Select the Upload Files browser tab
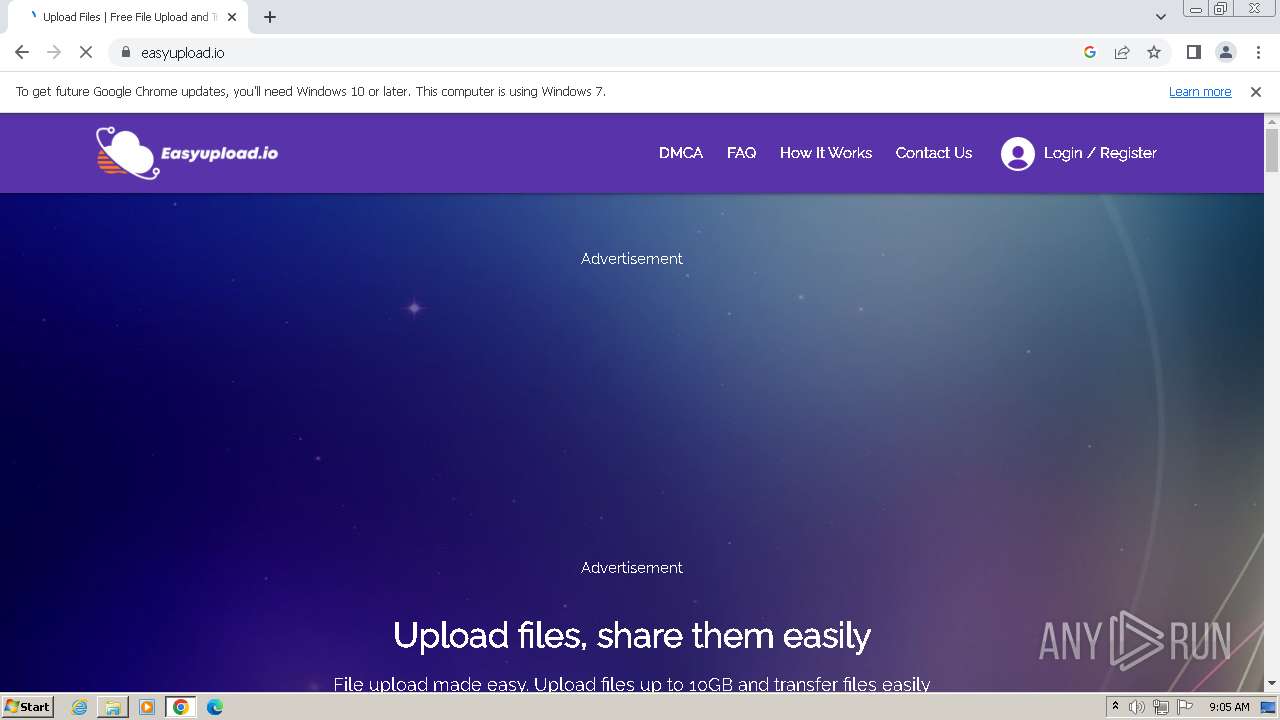Viewport: 1280px width, 720px height. 126,17
